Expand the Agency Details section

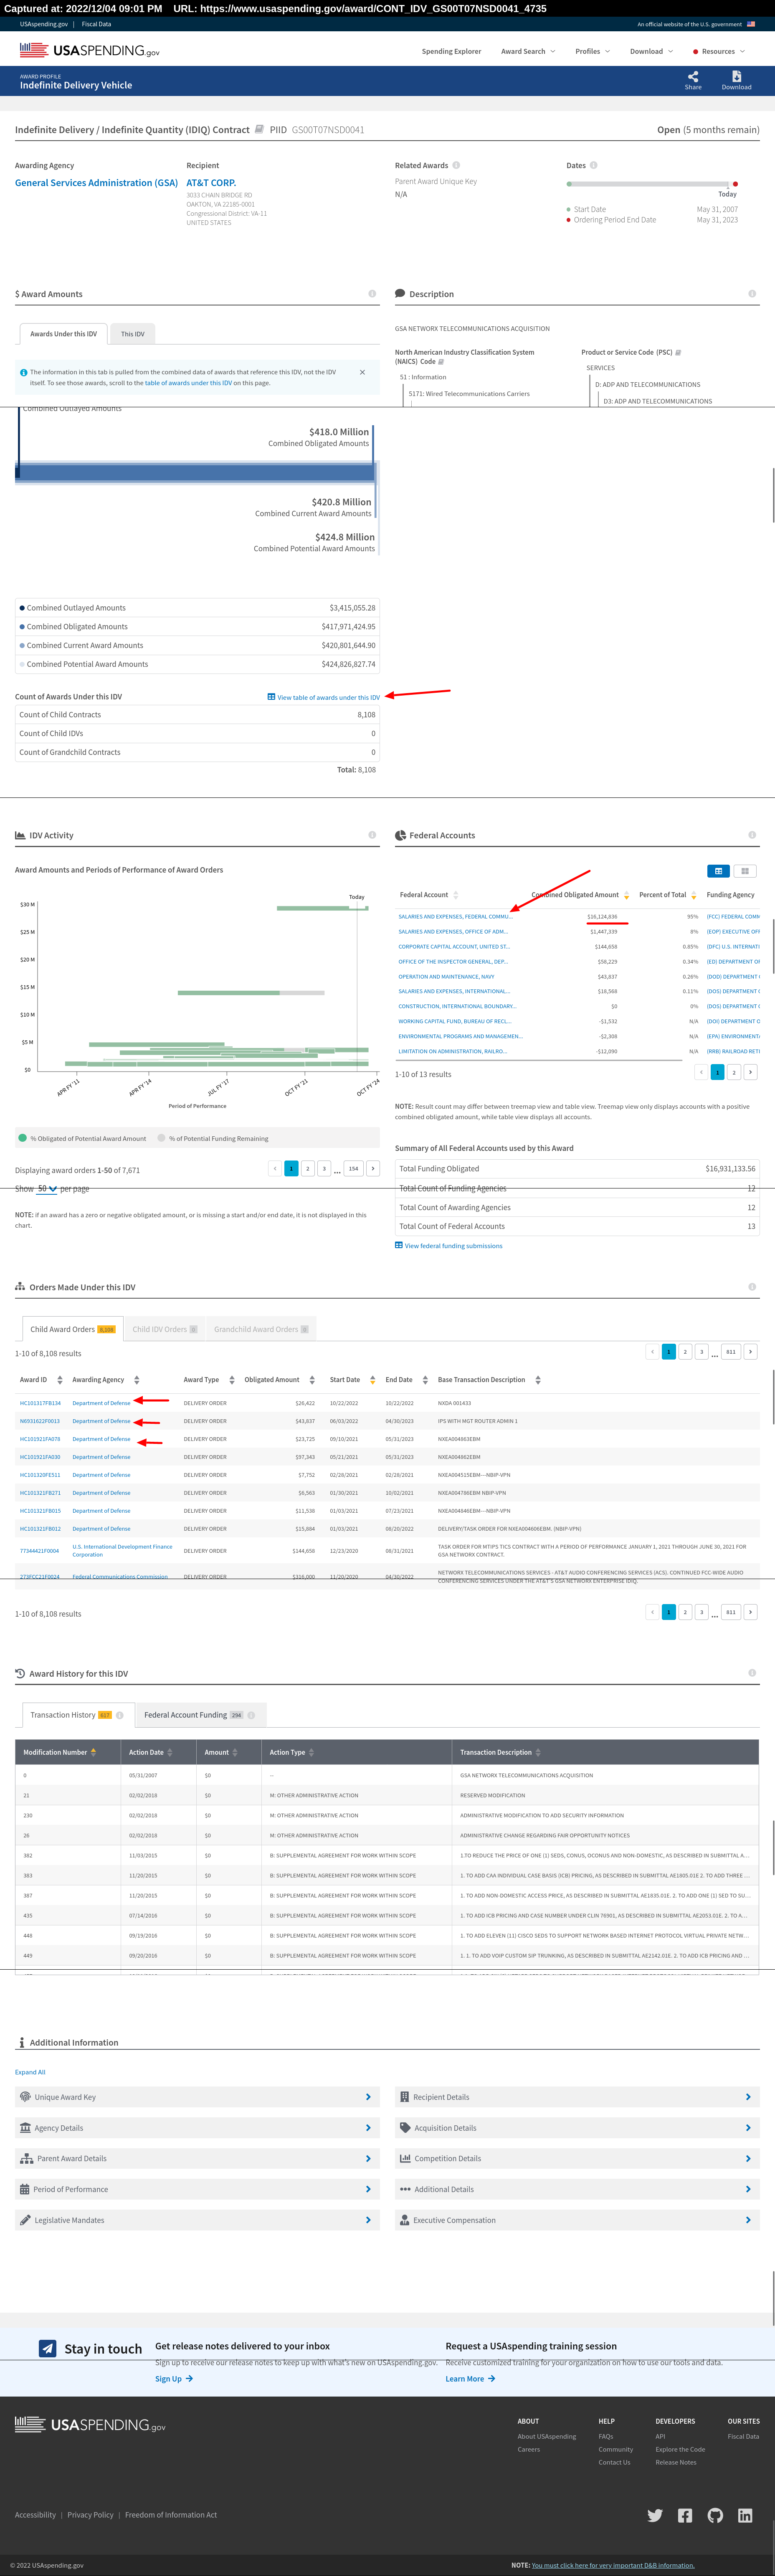coord(197,2128)
